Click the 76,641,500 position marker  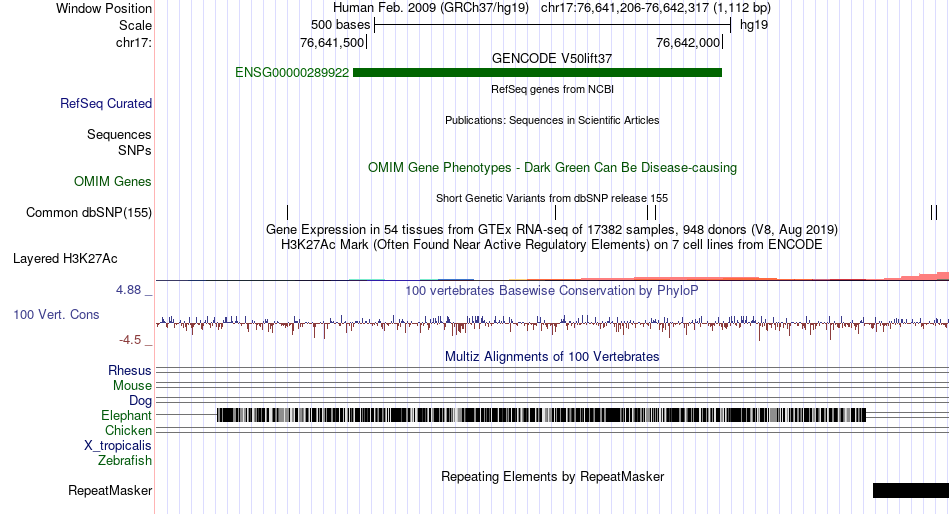coord(332,42)
